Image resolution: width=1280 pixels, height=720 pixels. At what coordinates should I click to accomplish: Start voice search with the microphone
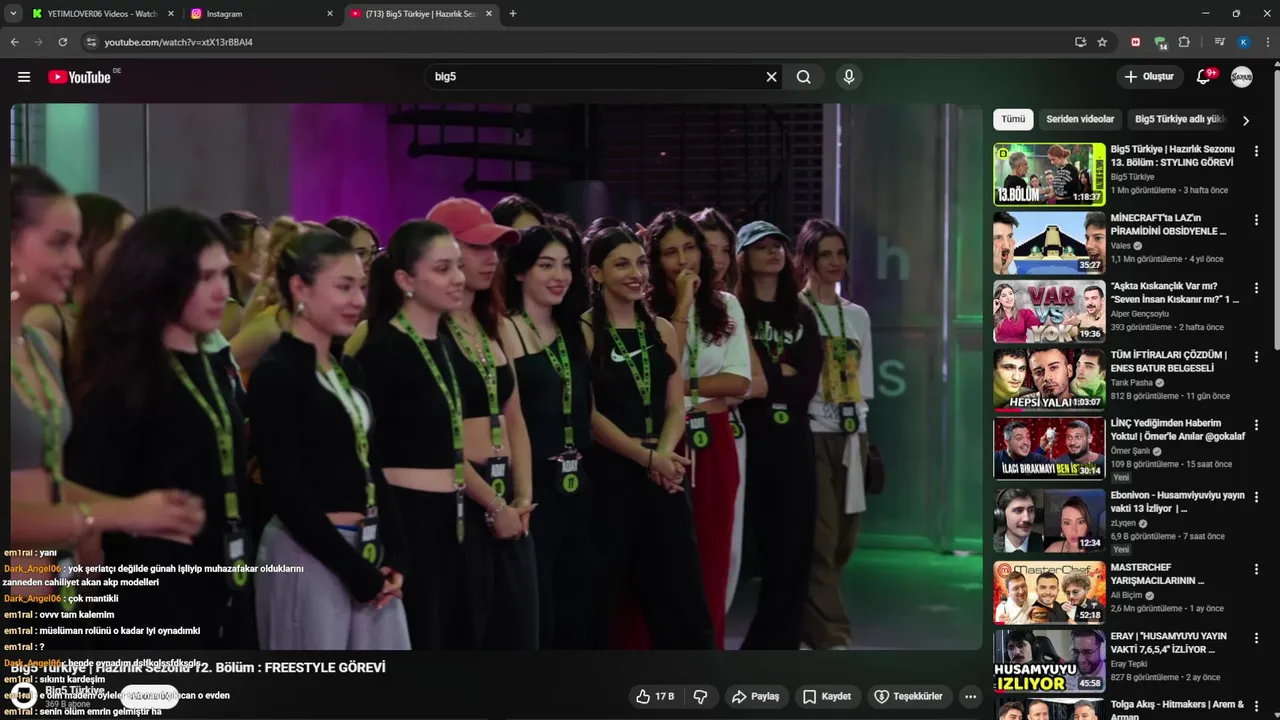tap(849, 77)
